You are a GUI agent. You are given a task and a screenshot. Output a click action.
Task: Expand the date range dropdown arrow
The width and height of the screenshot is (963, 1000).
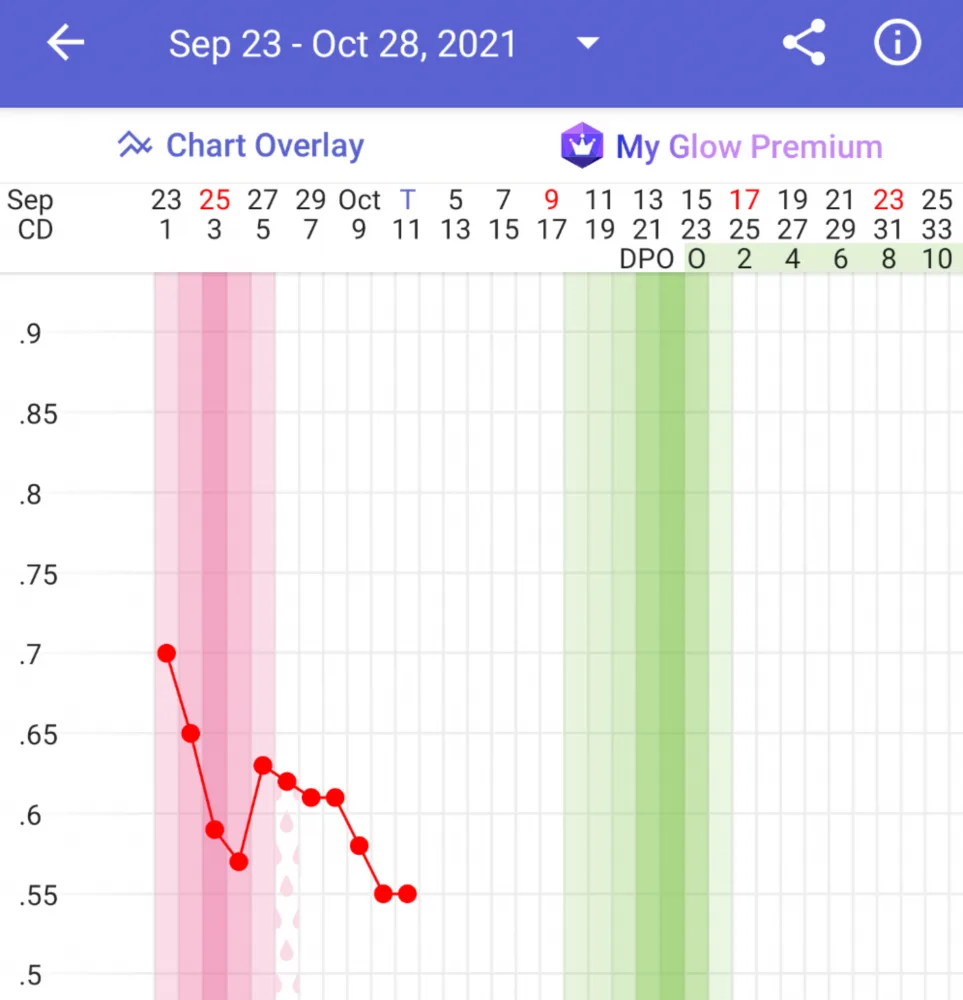pos(587,43)
